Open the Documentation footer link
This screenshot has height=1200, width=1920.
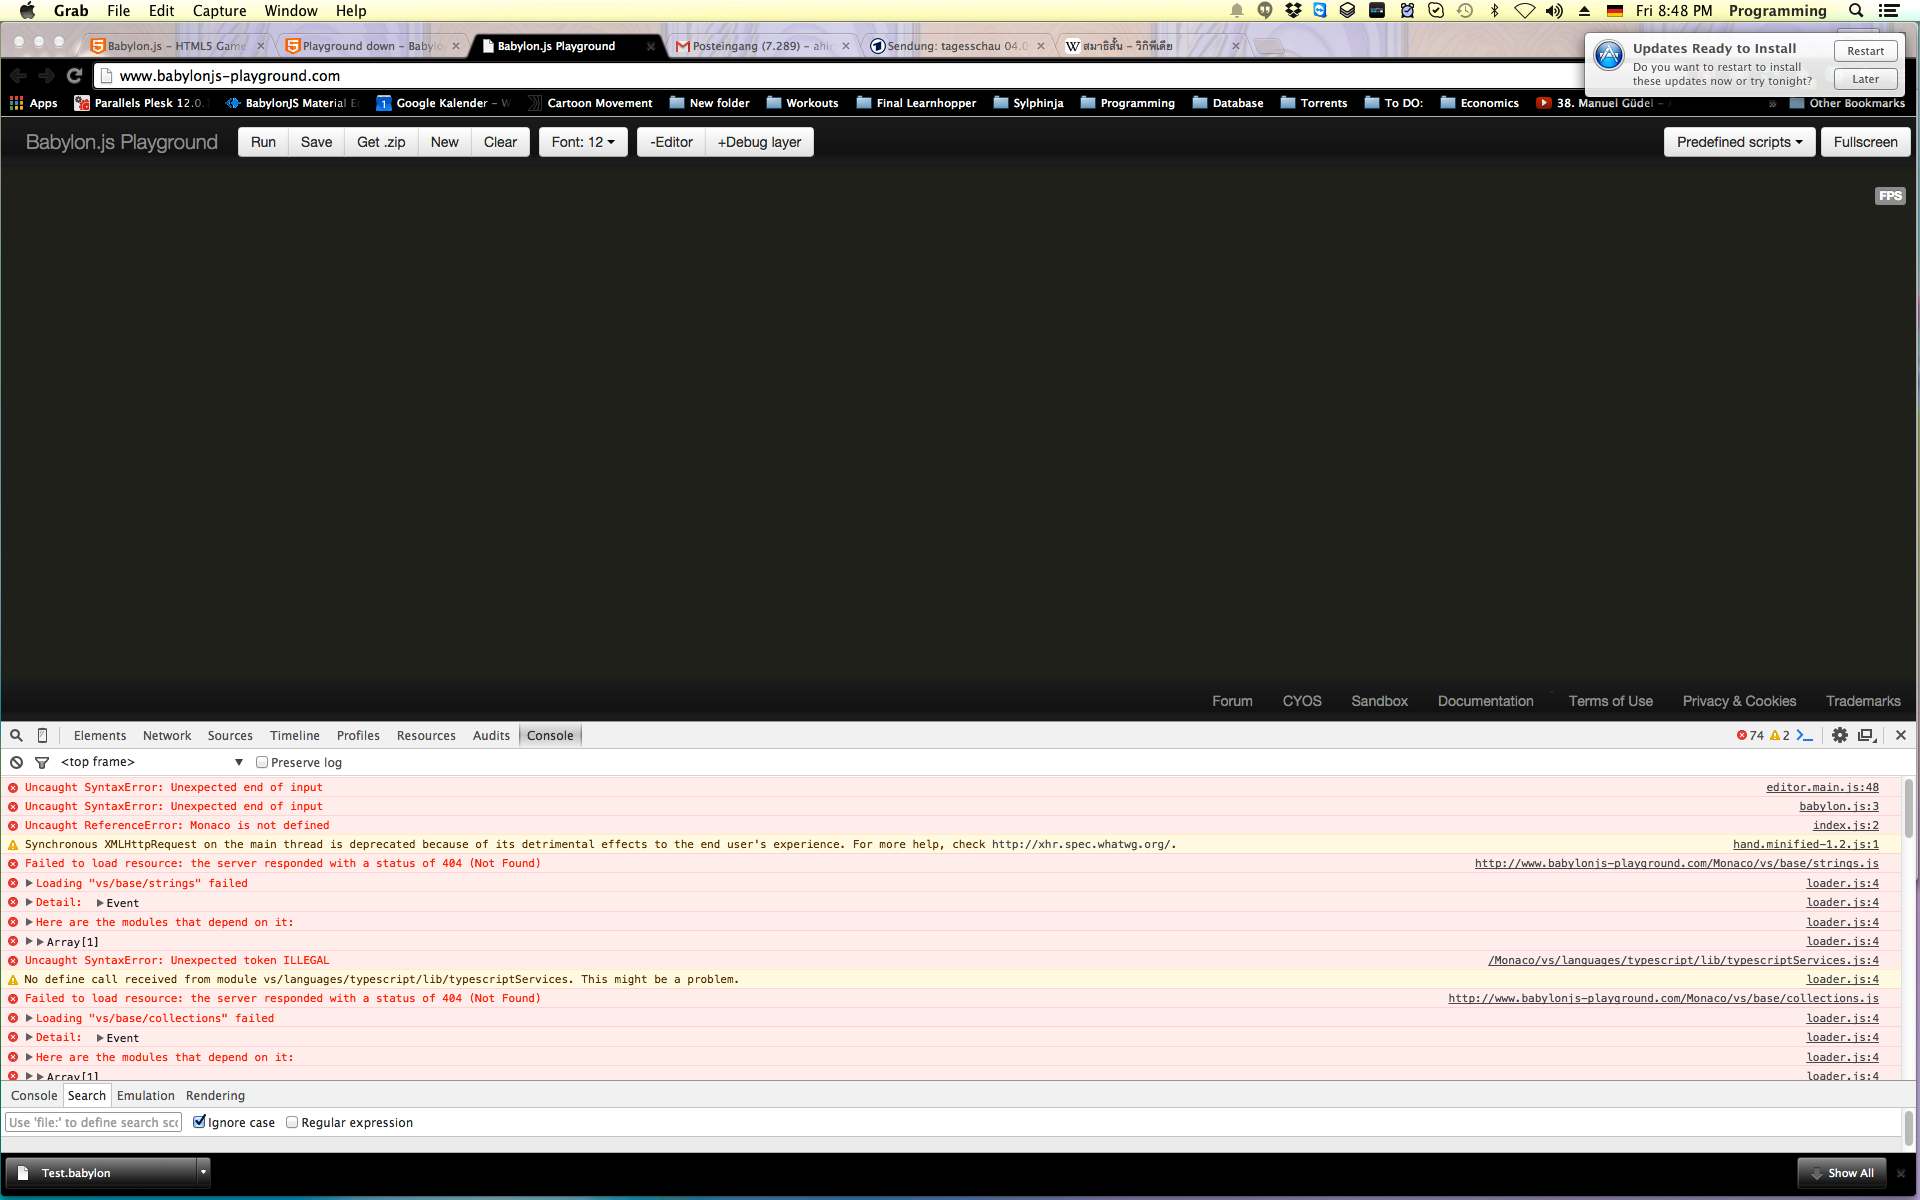pos(1485,701)
